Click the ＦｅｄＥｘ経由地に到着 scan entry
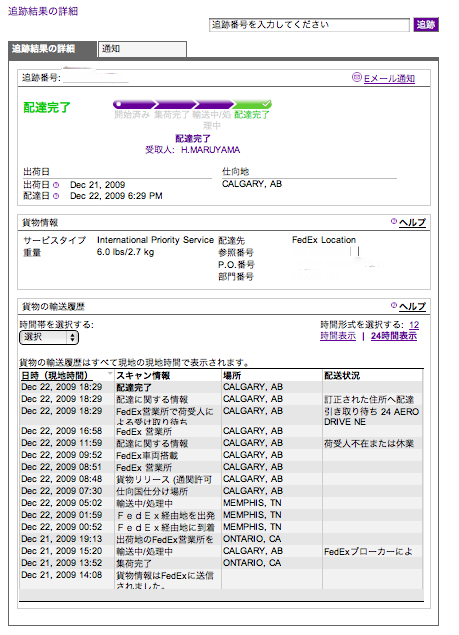 pos(166,527)
